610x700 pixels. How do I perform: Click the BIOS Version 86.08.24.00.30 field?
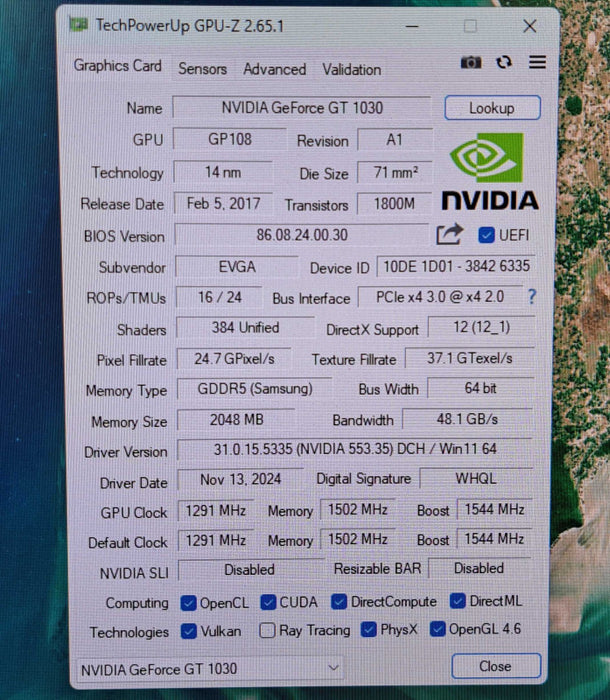[x=302, y=235]
